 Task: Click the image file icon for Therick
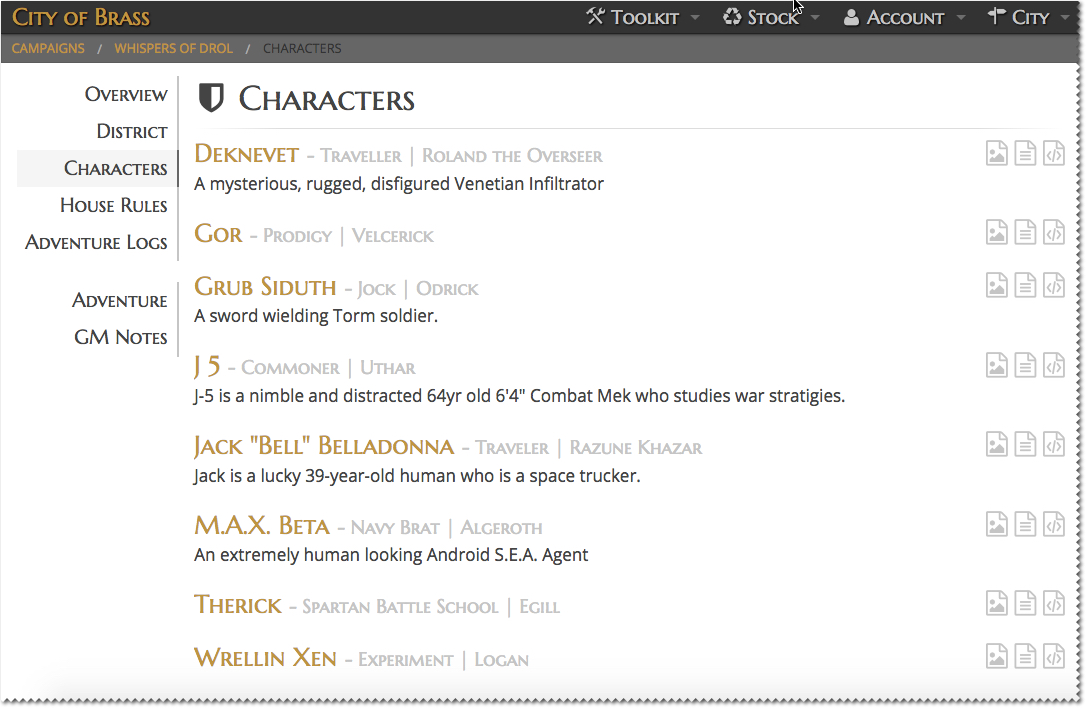pos(996,603)
